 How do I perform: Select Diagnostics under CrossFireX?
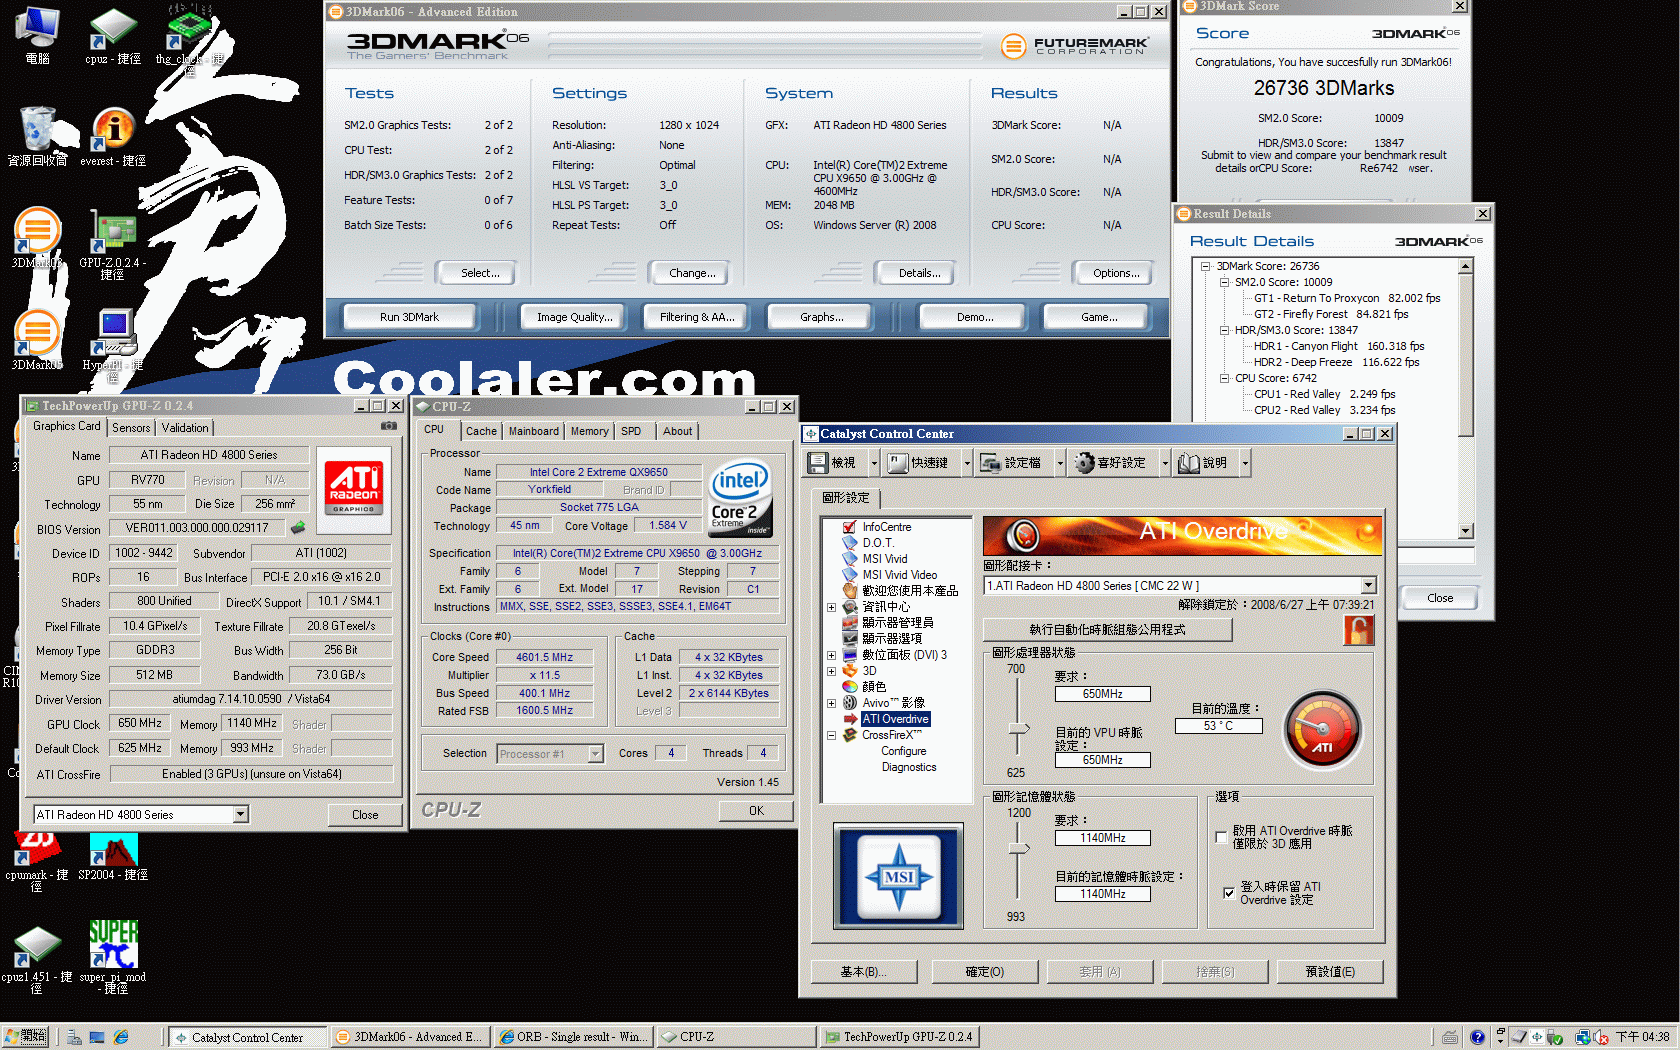click(909, 767)
